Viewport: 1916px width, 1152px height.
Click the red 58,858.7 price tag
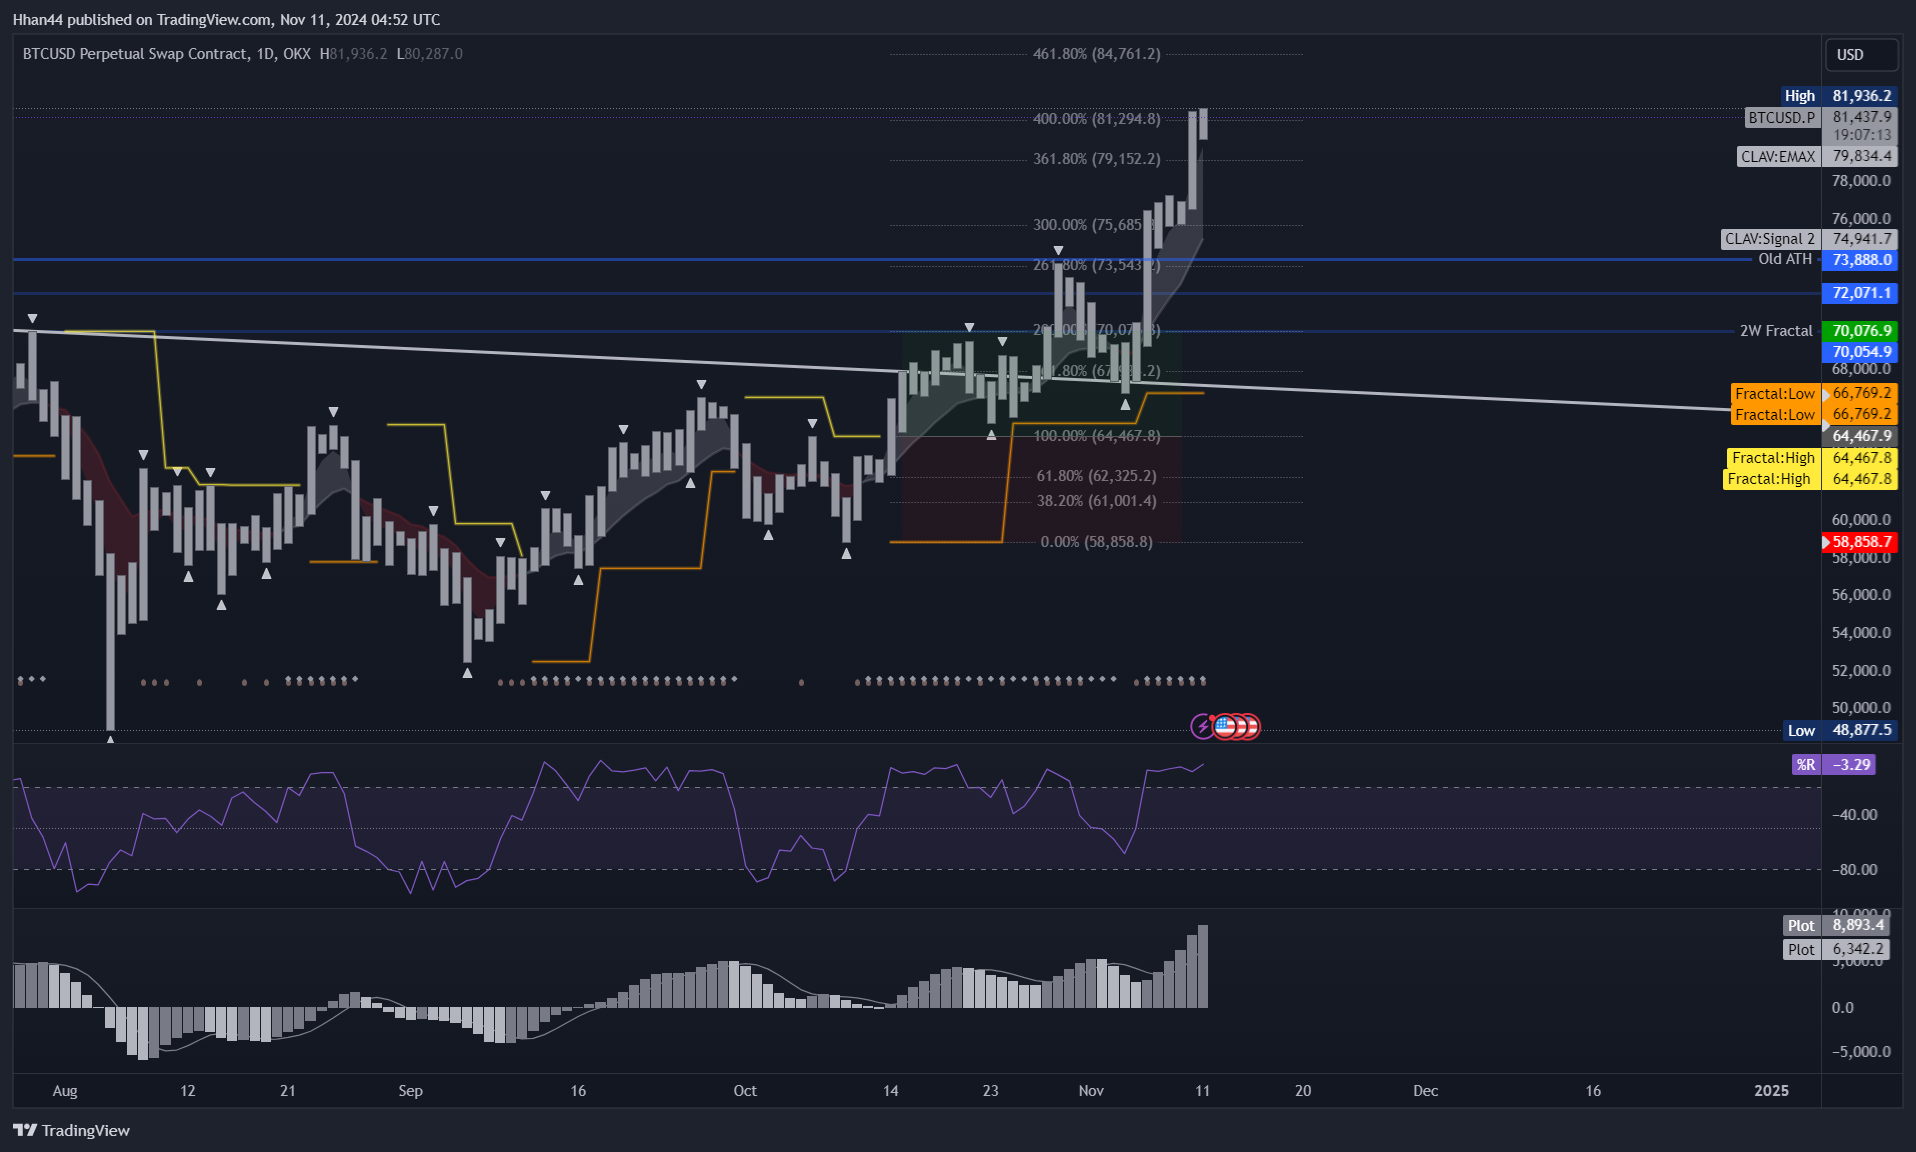coord(1859,542)
